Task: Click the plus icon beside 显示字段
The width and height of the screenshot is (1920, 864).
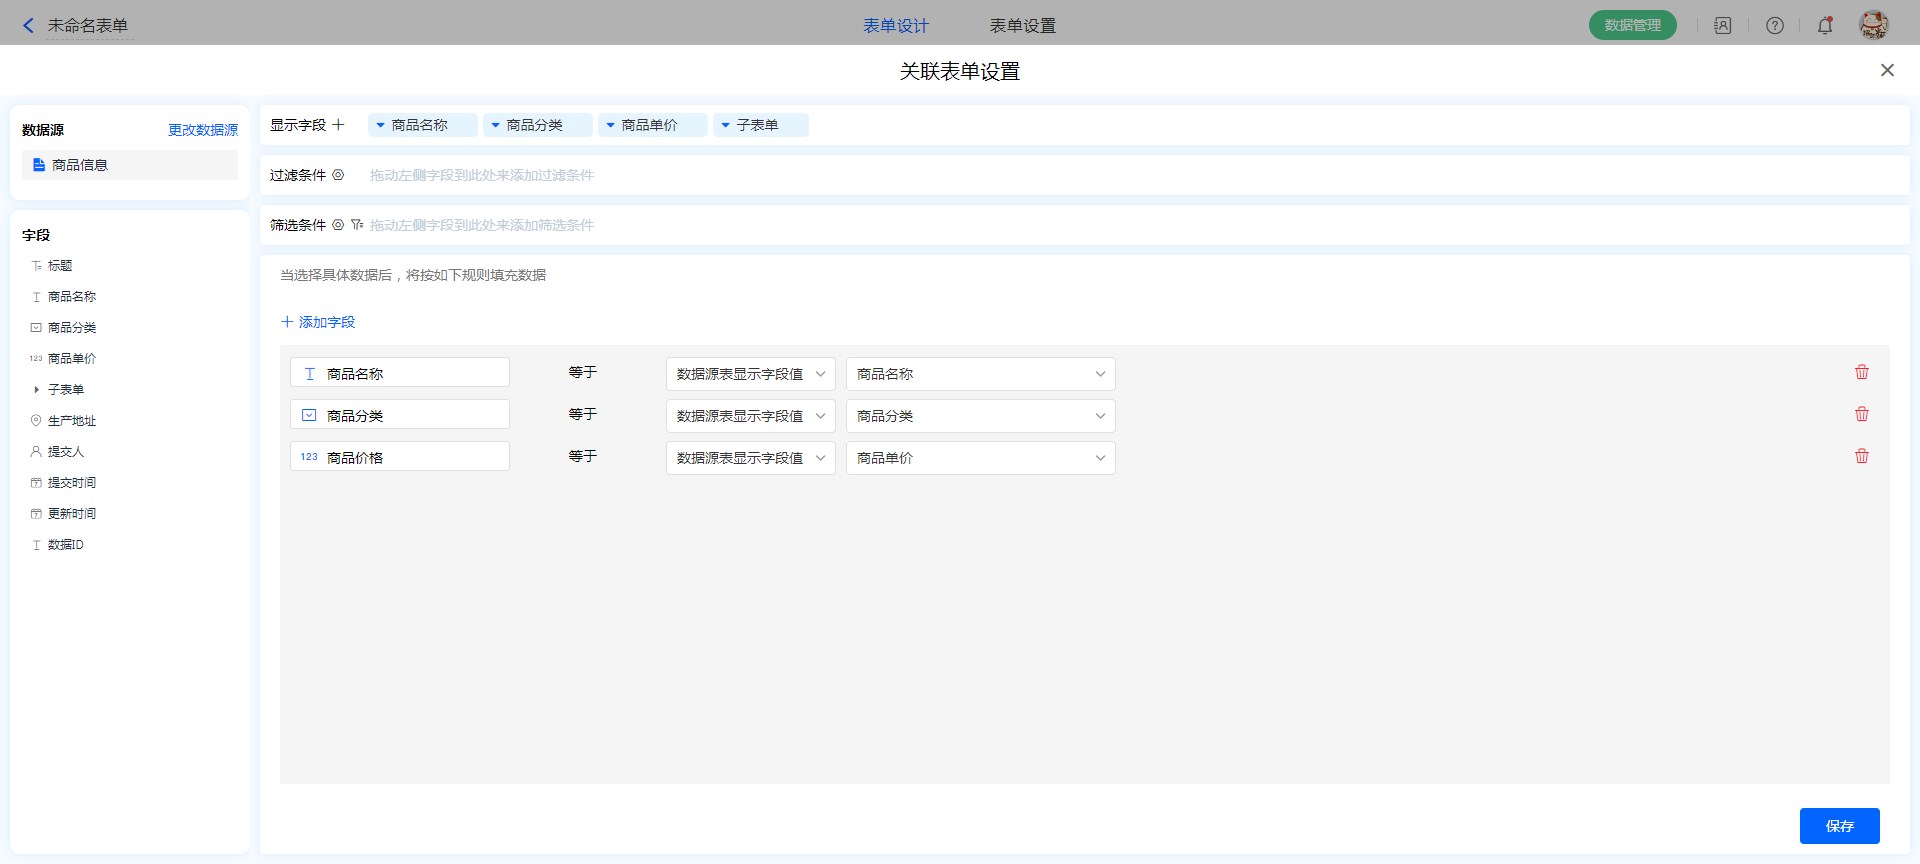Action: 338,125
